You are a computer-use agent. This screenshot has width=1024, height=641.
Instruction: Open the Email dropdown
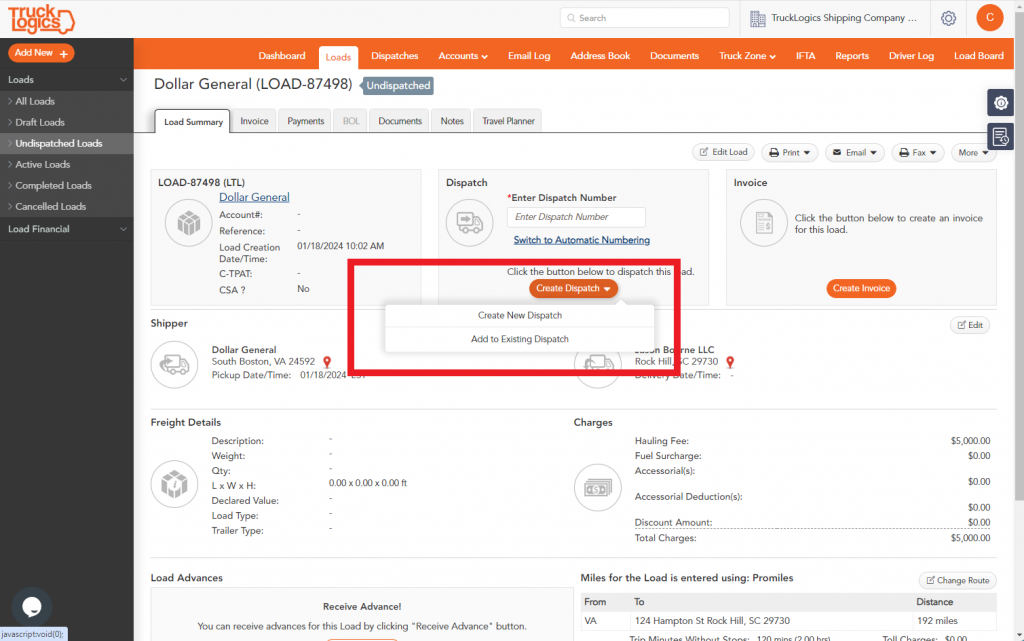(x=855, y=153)
